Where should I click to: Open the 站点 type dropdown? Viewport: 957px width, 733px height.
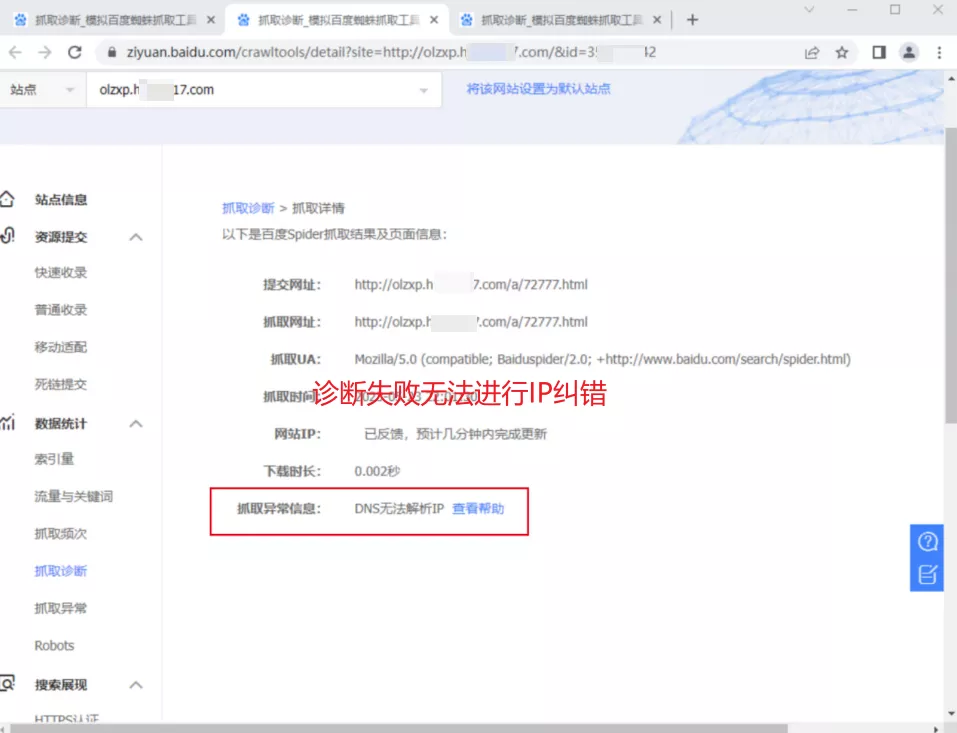tap(42, 90)
